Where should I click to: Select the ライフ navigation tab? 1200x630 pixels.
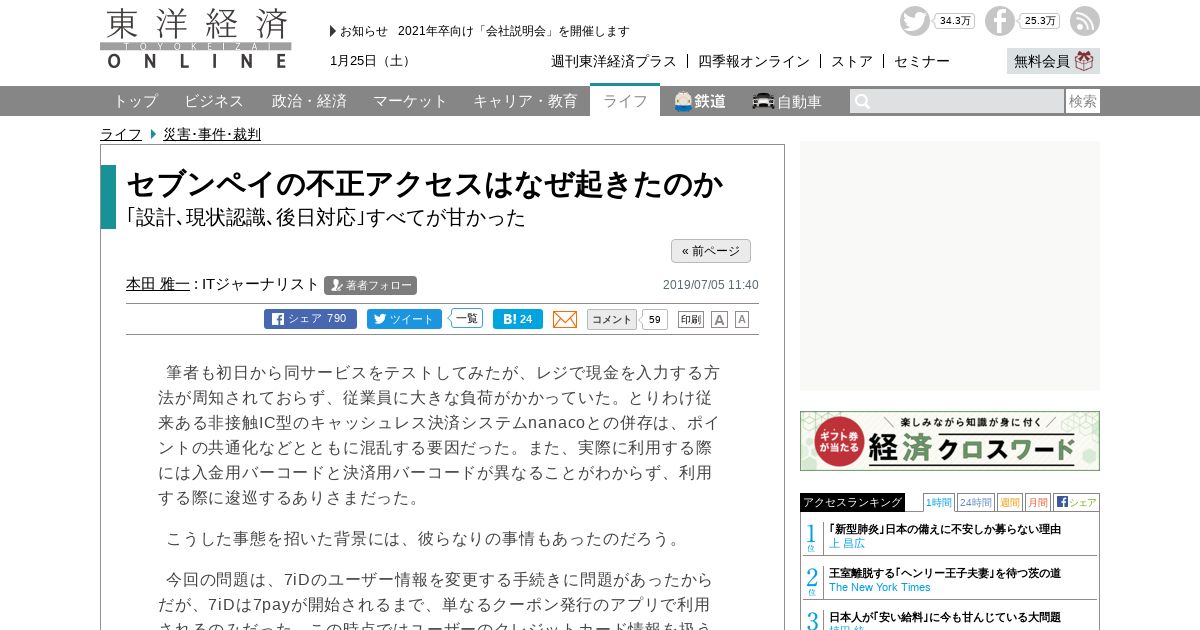click(625, 100)
